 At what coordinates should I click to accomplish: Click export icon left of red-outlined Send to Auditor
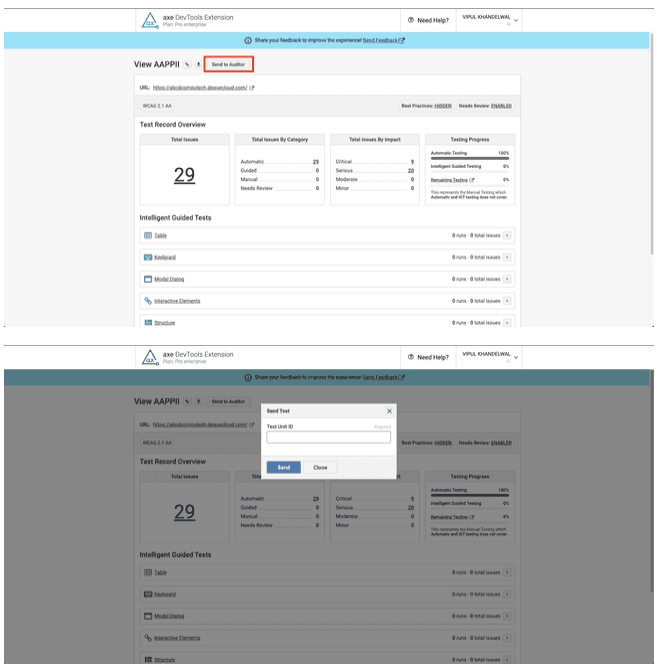click(197, 64)
